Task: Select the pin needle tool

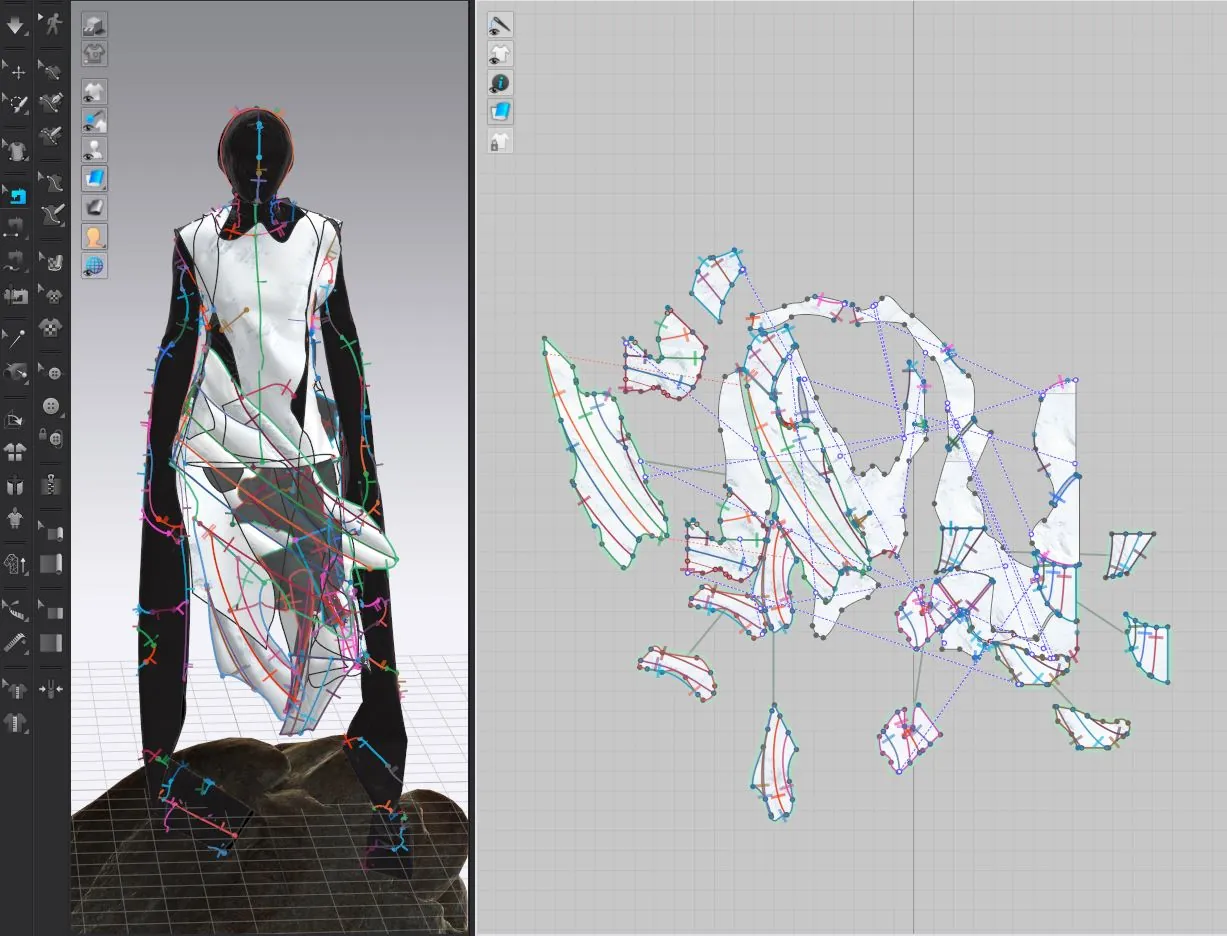Action: tap(17, 340)
